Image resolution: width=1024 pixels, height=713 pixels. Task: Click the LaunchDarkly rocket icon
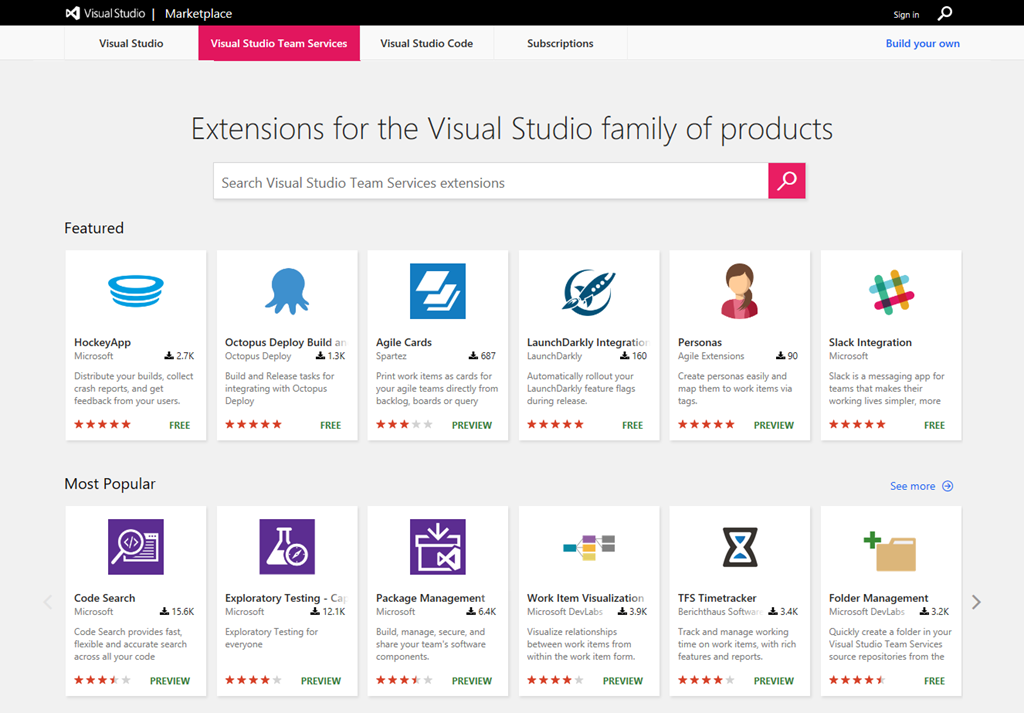[x=588, y=291]
